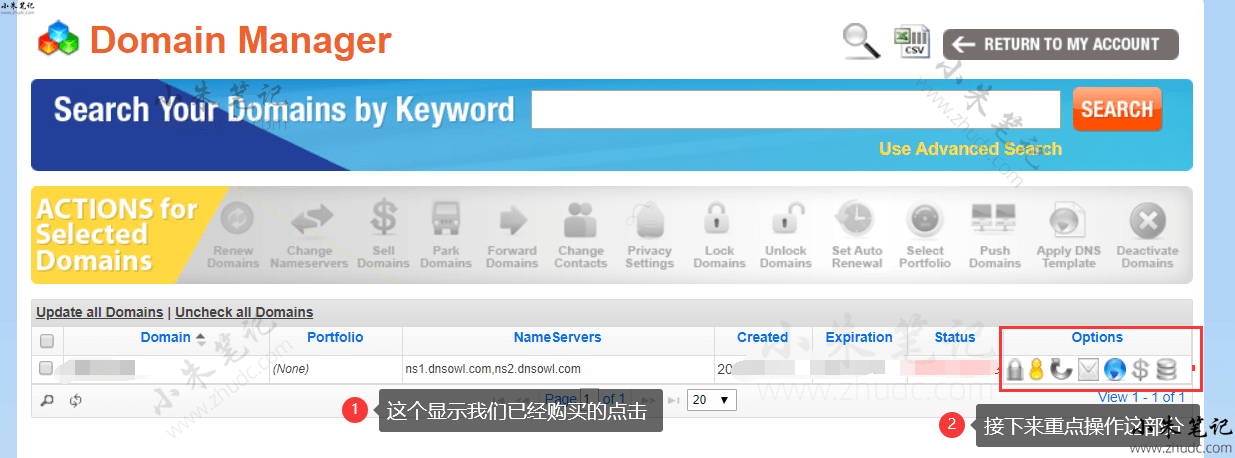The width and height of the screenshot is (1235, 458).
Task: Click the magnifying glass icon beside CSV
Action: pyautogui.click(x=861, y=42)
